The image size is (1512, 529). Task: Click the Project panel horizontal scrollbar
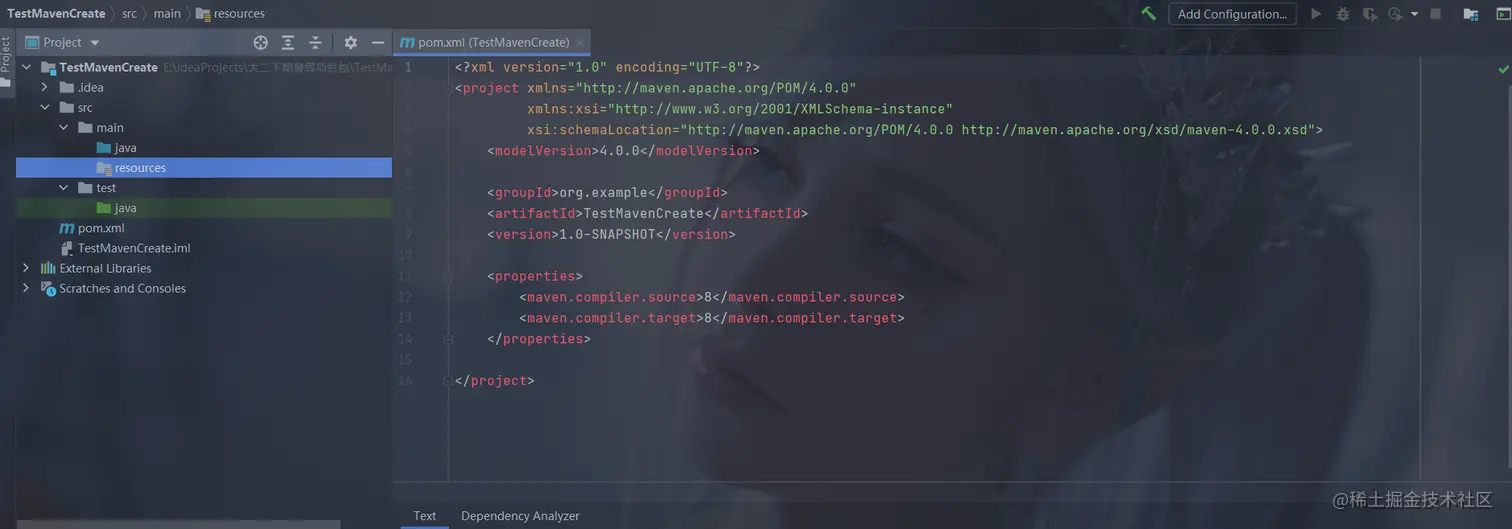coord(178,524)
